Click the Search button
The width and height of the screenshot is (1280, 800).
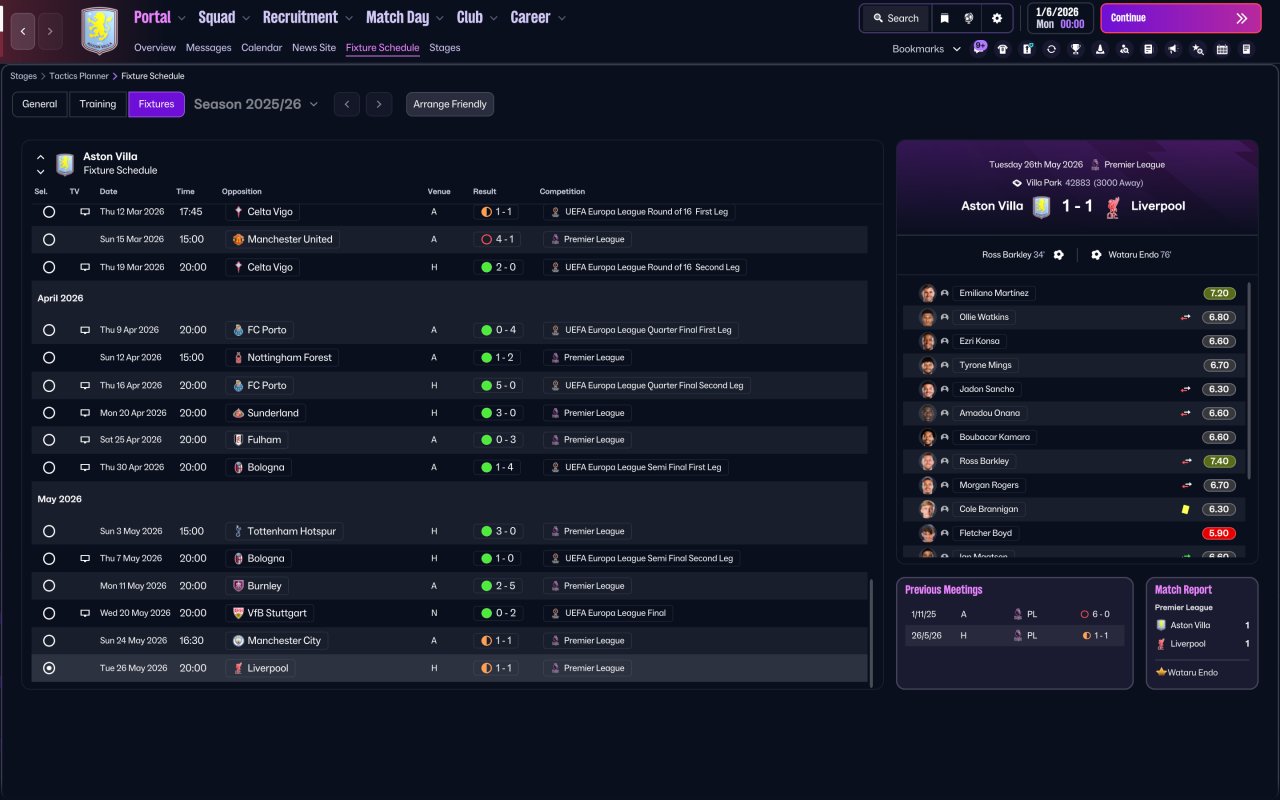click(896, 18)
